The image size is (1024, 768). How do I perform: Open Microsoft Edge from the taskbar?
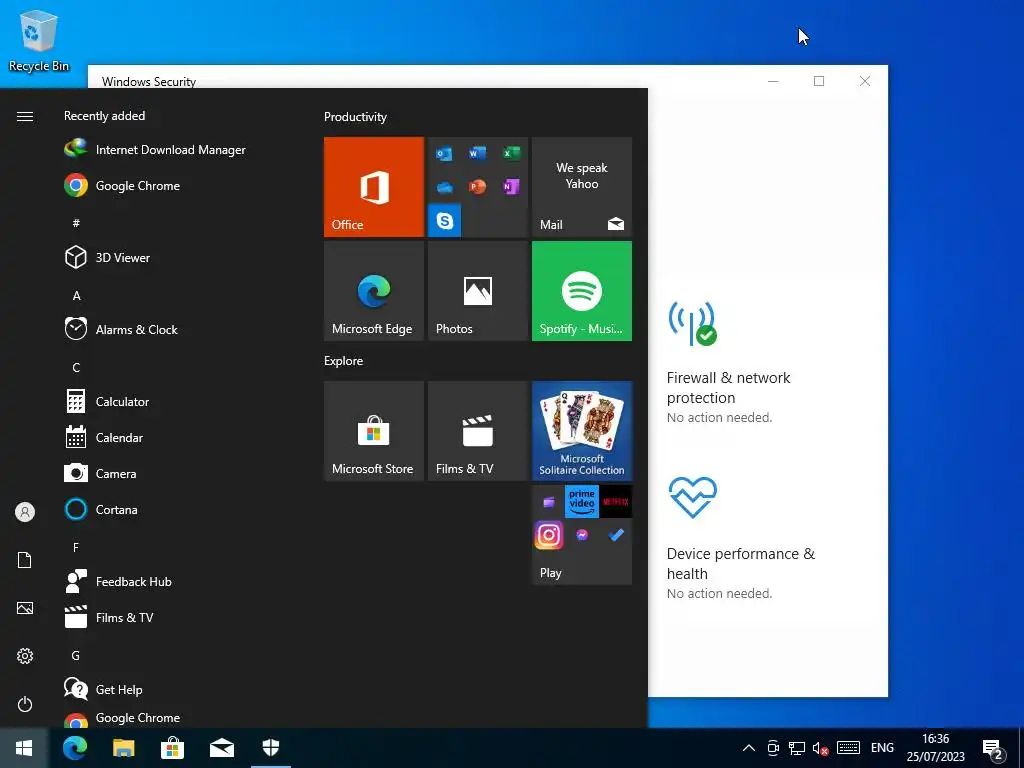[74, 748]
